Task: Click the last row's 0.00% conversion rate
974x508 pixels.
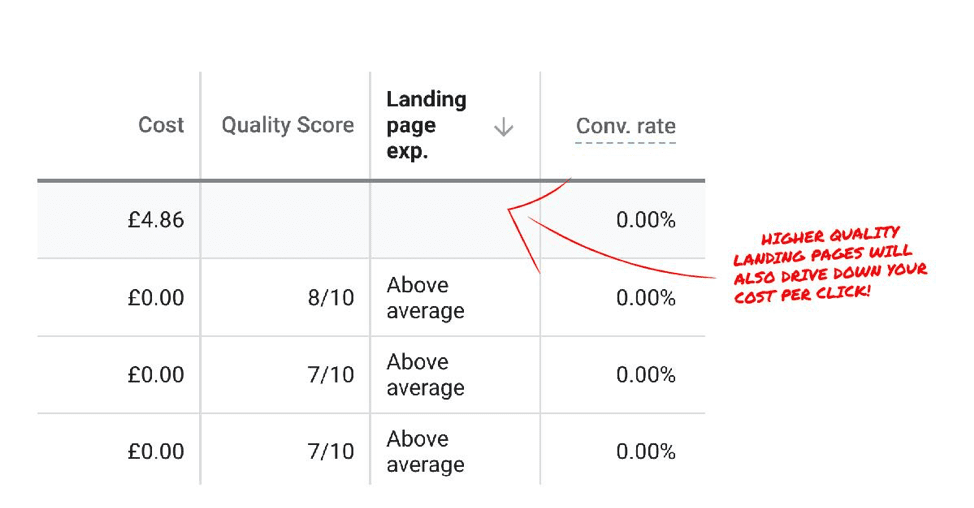Action: [646, 451]
